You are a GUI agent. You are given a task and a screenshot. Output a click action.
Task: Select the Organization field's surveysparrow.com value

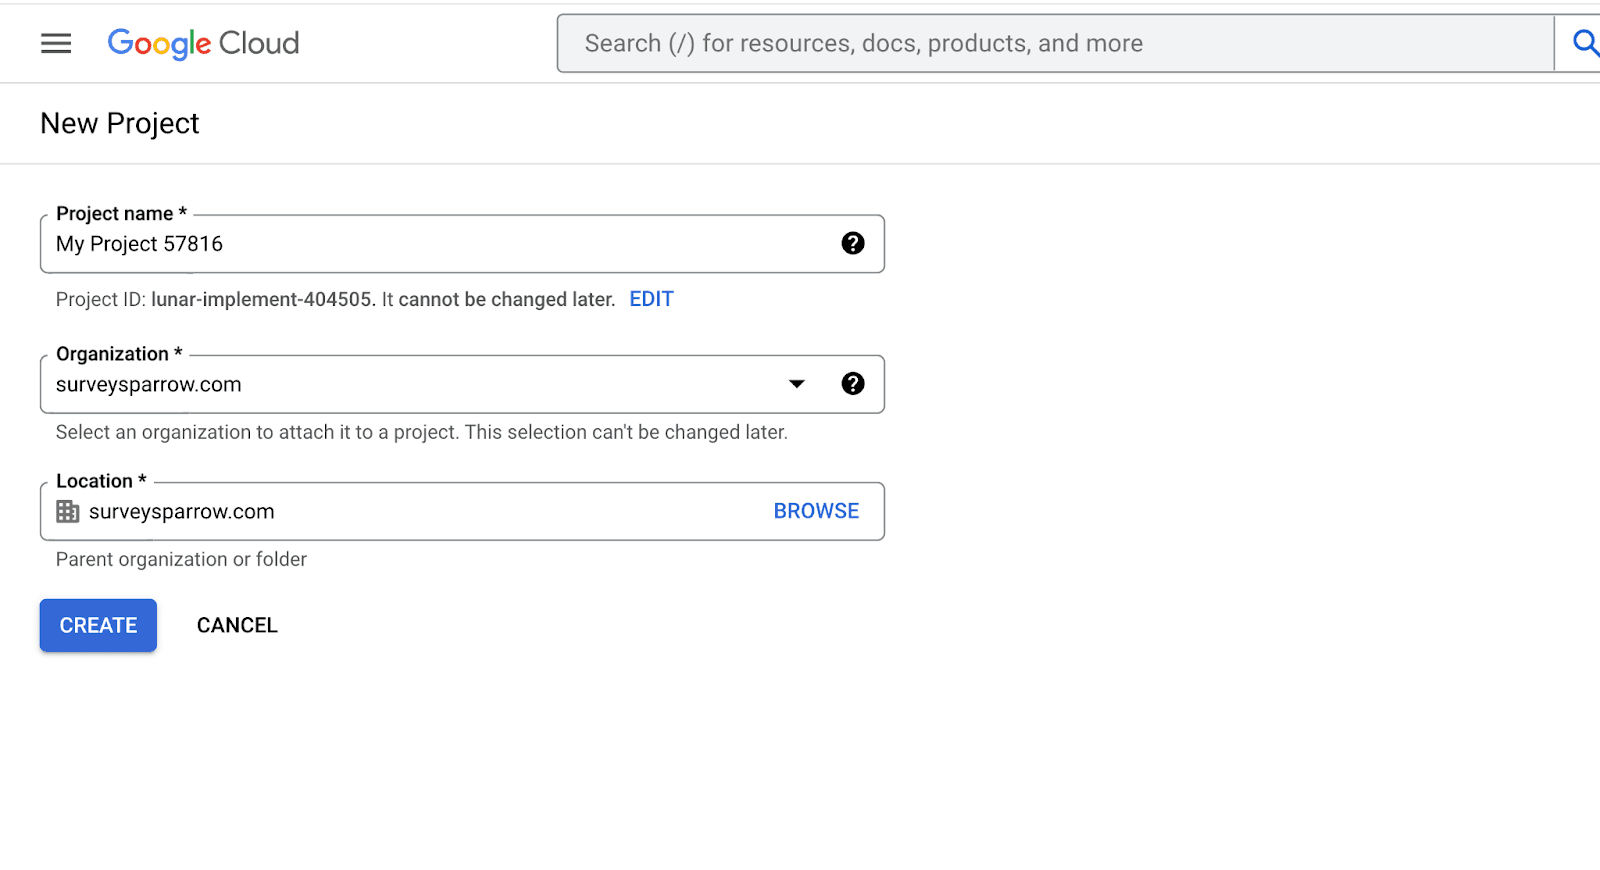[x=149, y=385]
